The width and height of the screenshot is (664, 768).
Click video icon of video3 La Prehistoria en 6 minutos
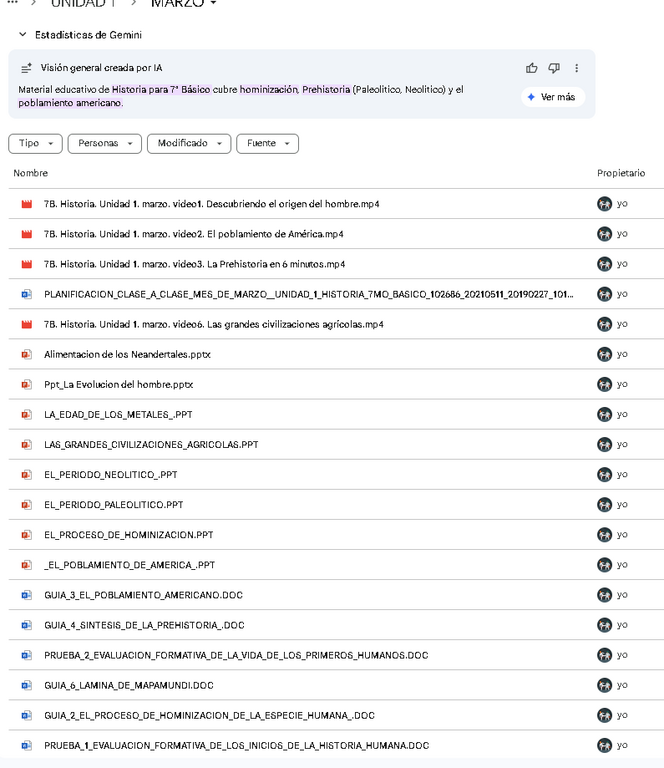click(27, 264)
